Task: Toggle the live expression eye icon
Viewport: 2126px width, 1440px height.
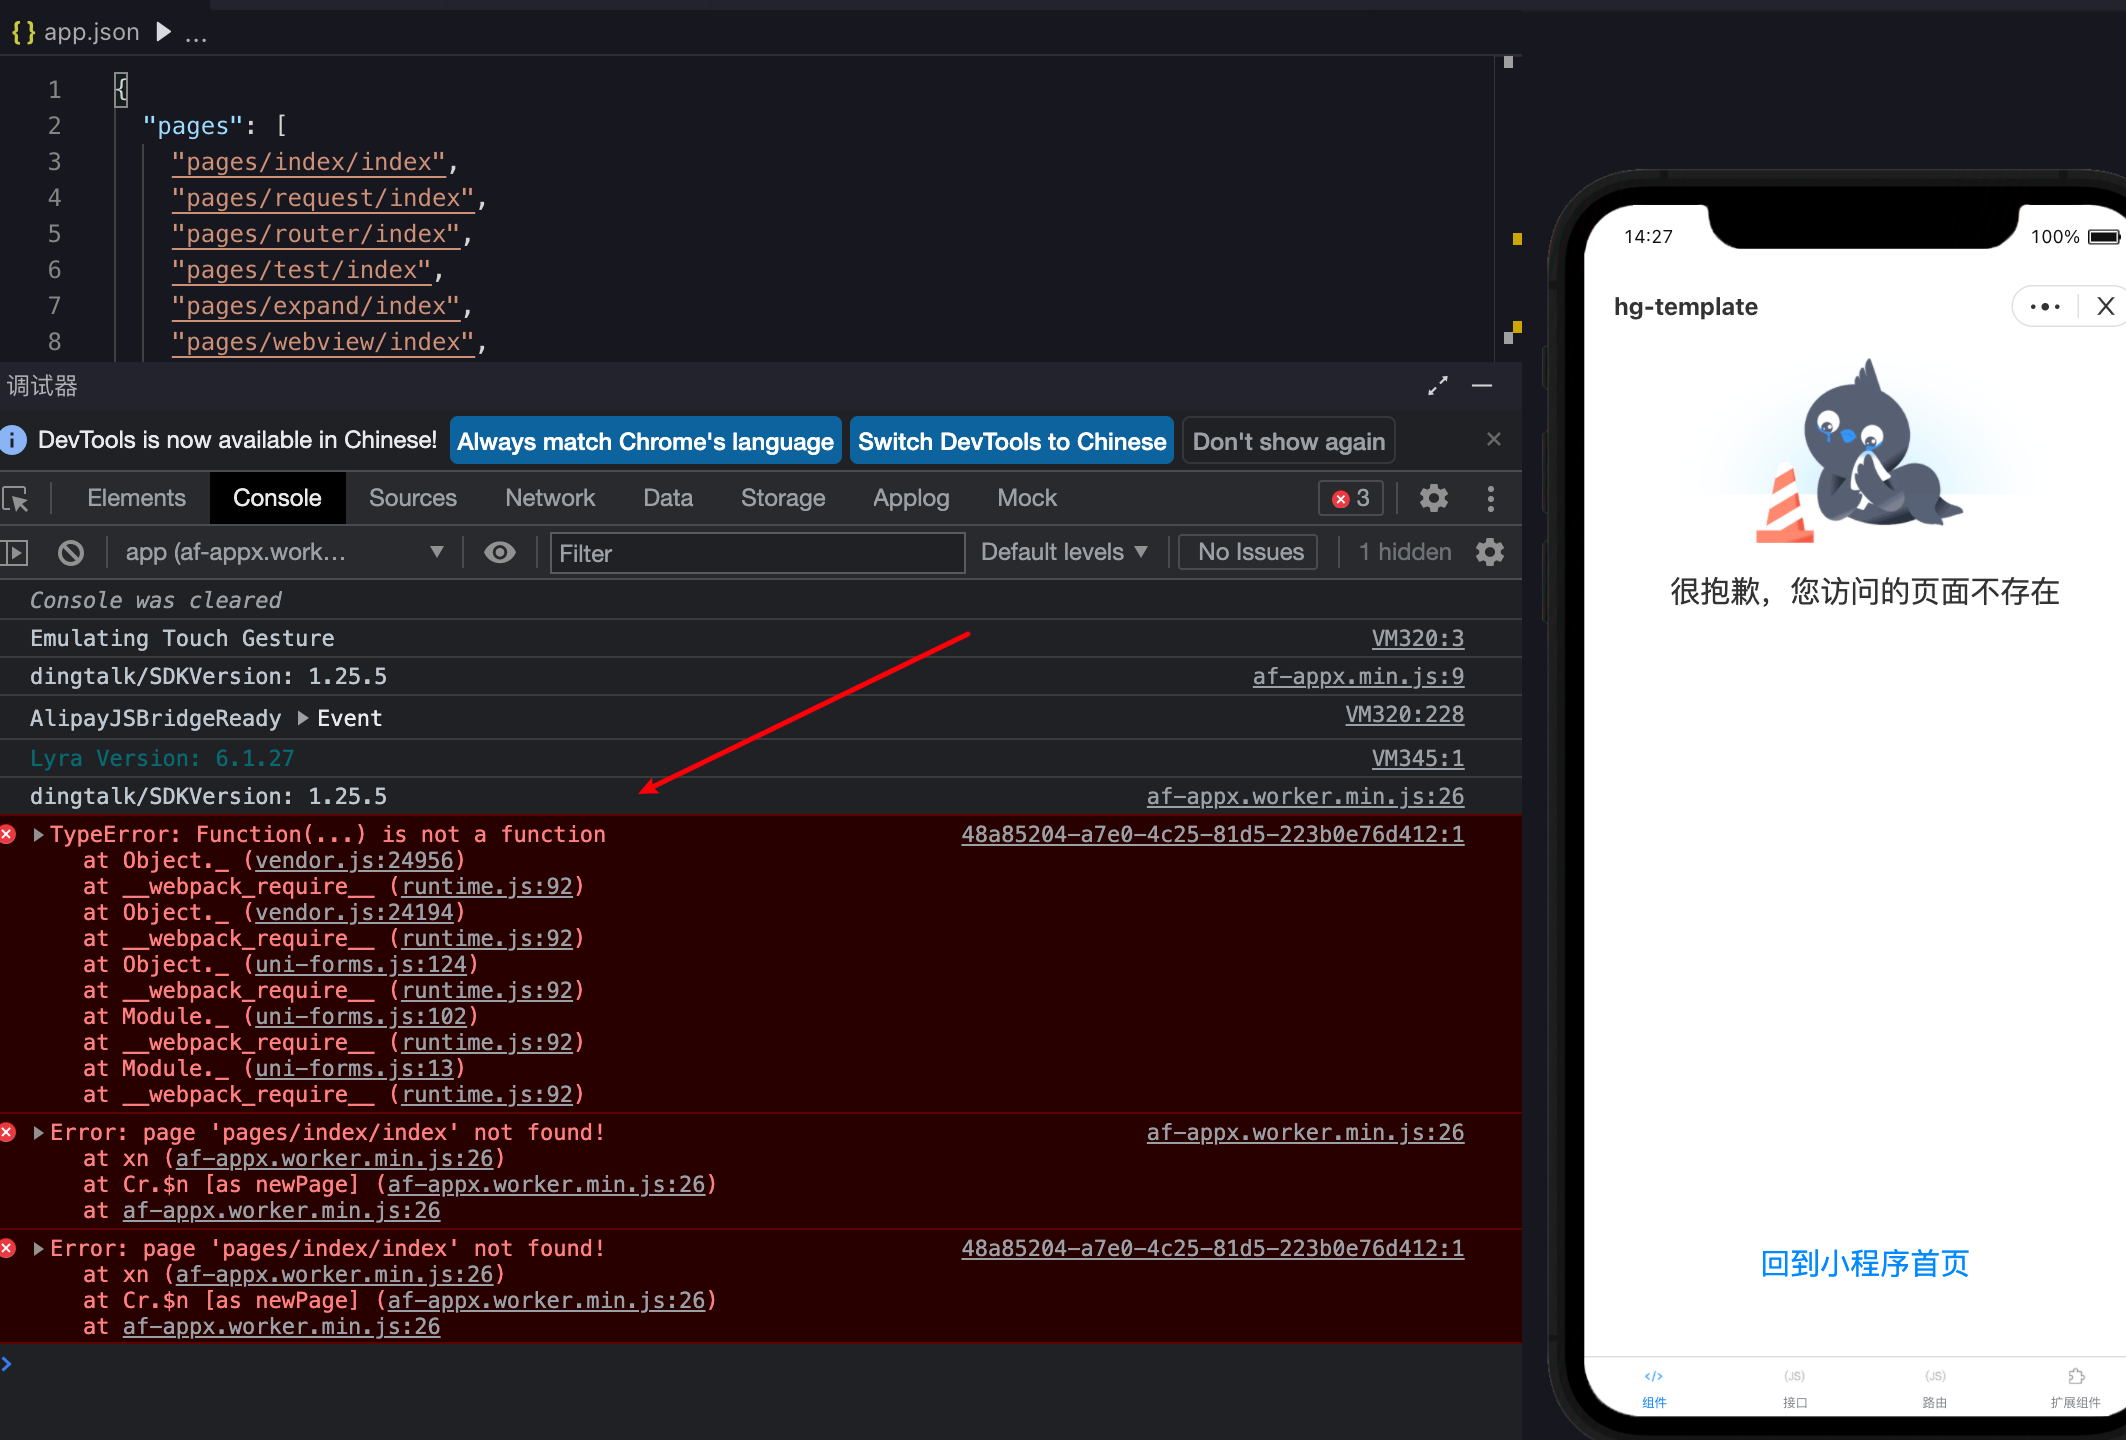Action: [x=499, y=552]
